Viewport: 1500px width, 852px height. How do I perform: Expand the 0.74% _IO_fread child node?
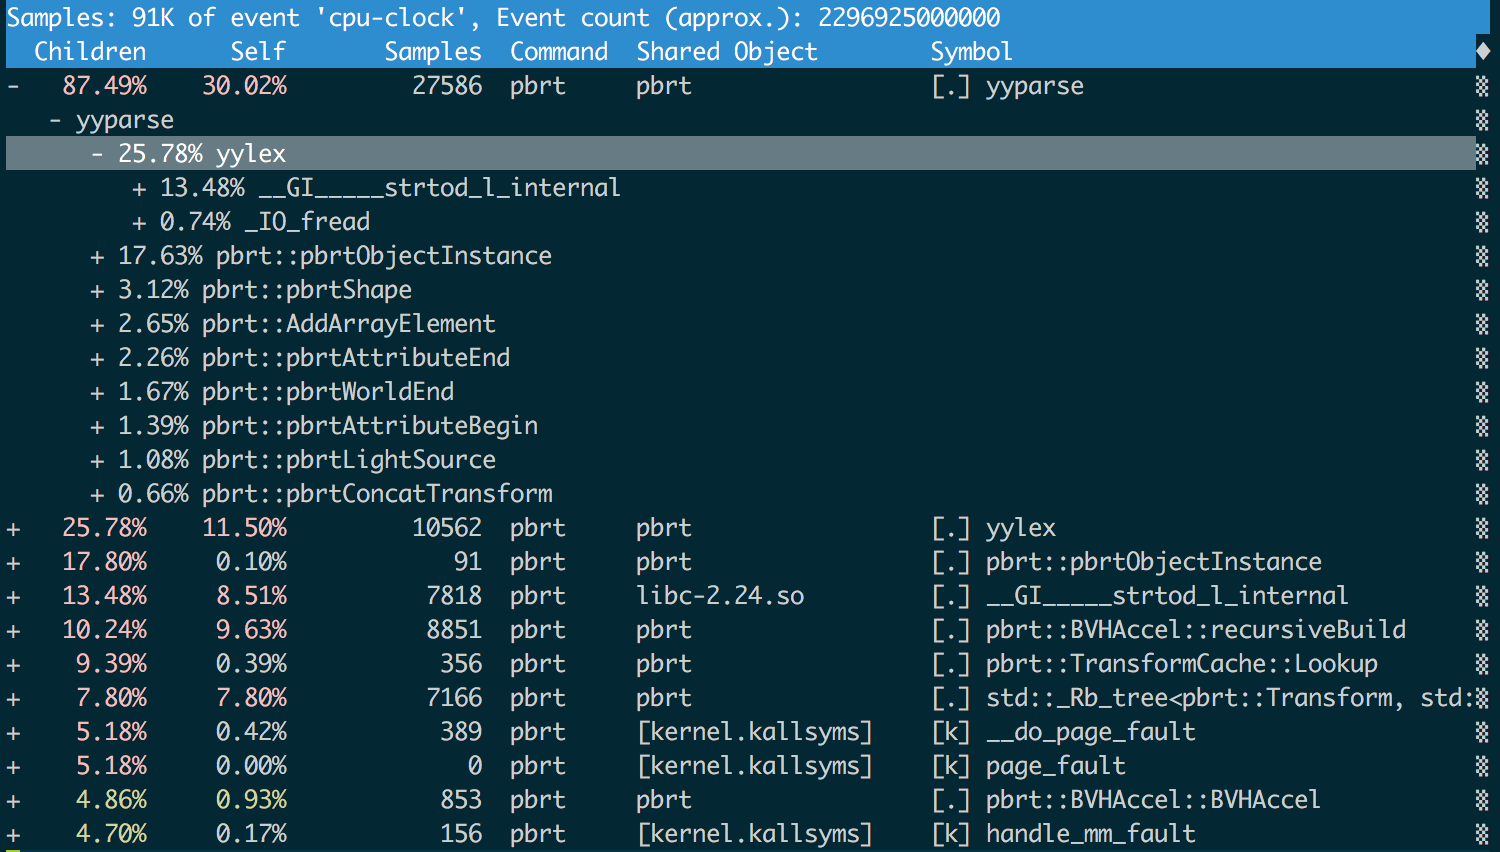[x=139, y=222]
